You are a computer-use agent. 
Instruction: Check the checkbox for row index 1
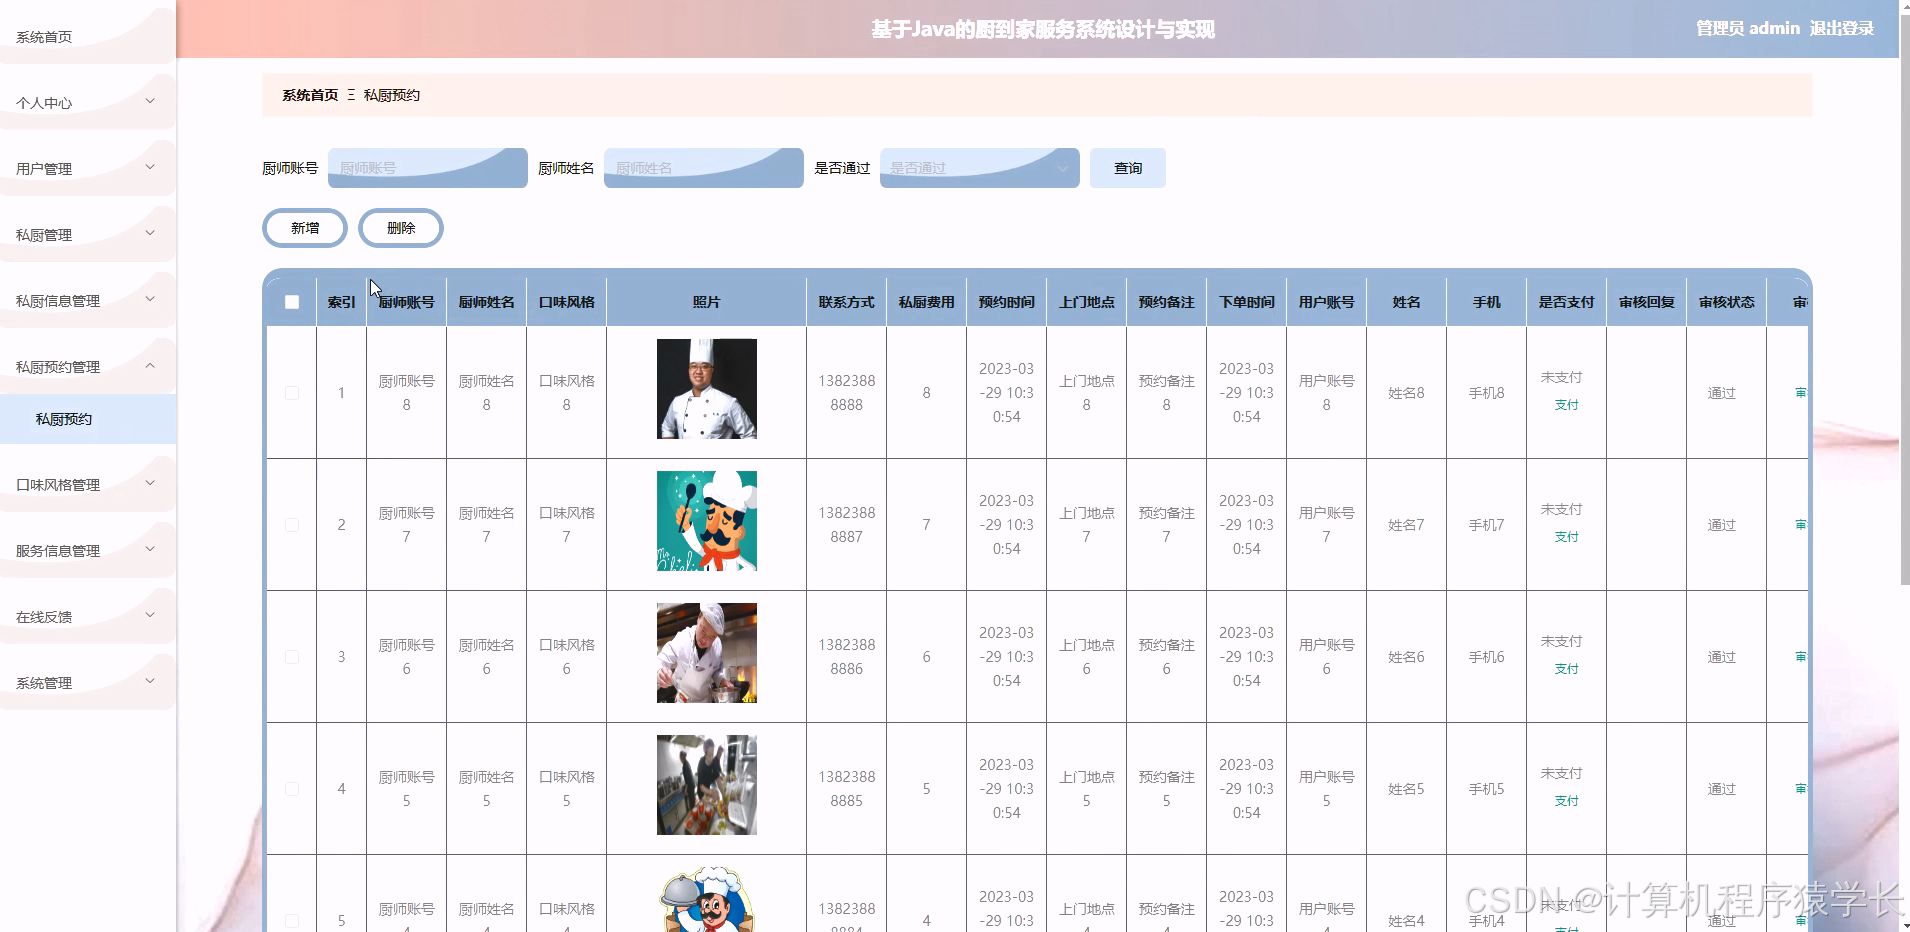coord(292,393)
